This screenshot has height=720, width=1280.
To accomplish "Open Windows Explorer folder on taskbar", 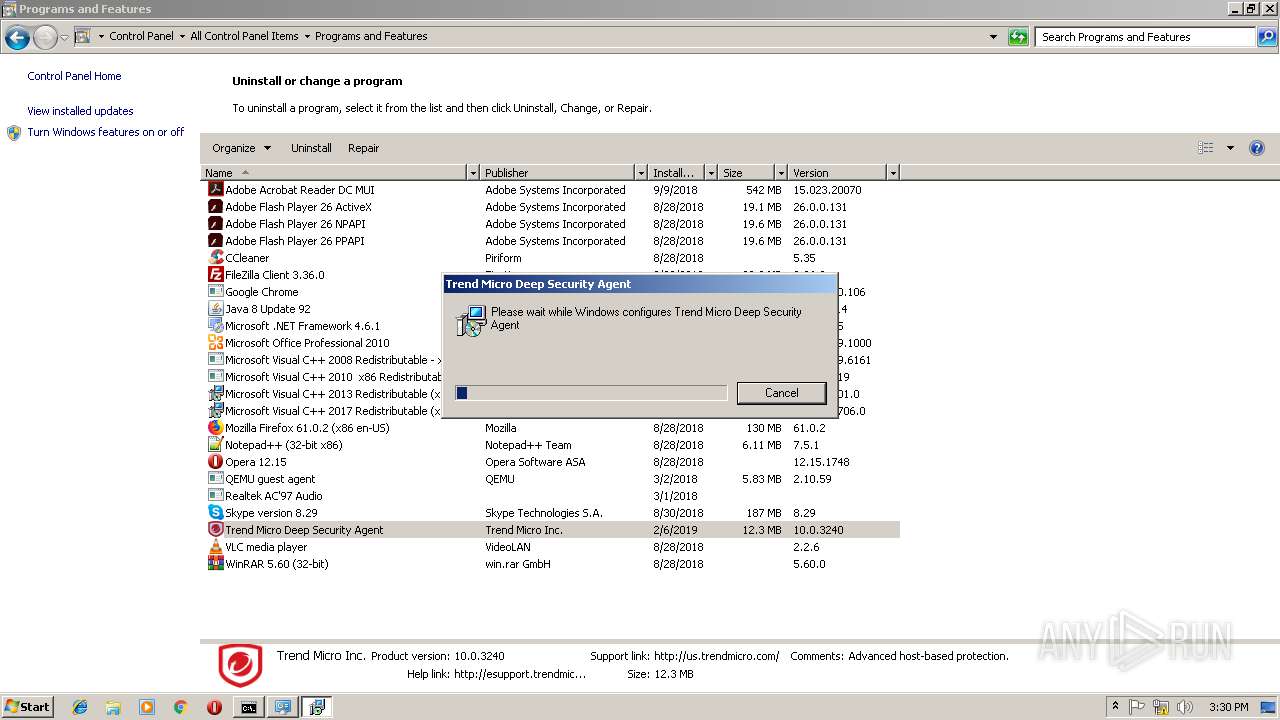I will (x=113, y=707).
